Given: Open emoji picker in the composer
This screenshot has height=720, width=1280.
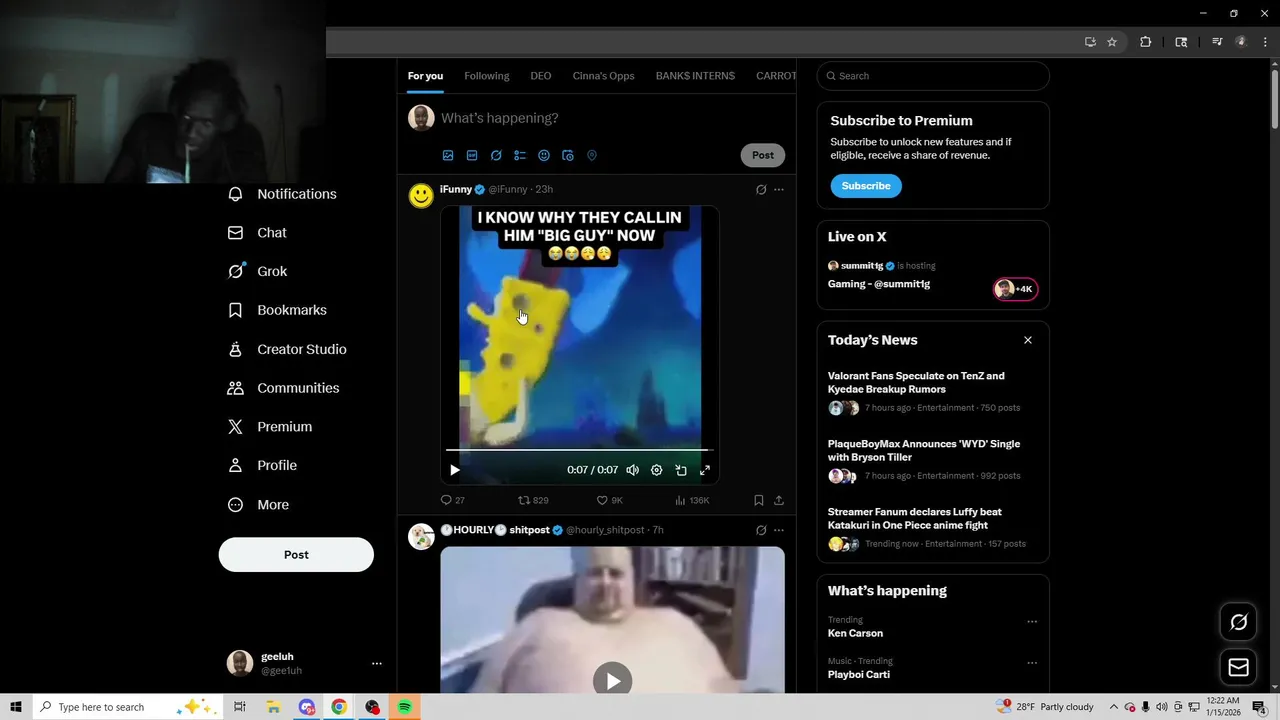Looking at the screenshot, I should point(544,156).
